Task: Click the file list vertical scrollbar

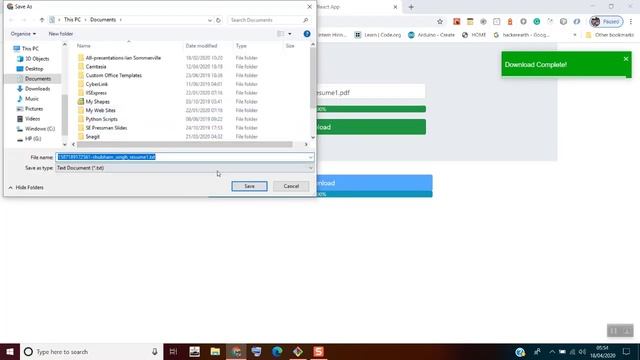Action: click(x=313, y=78)
